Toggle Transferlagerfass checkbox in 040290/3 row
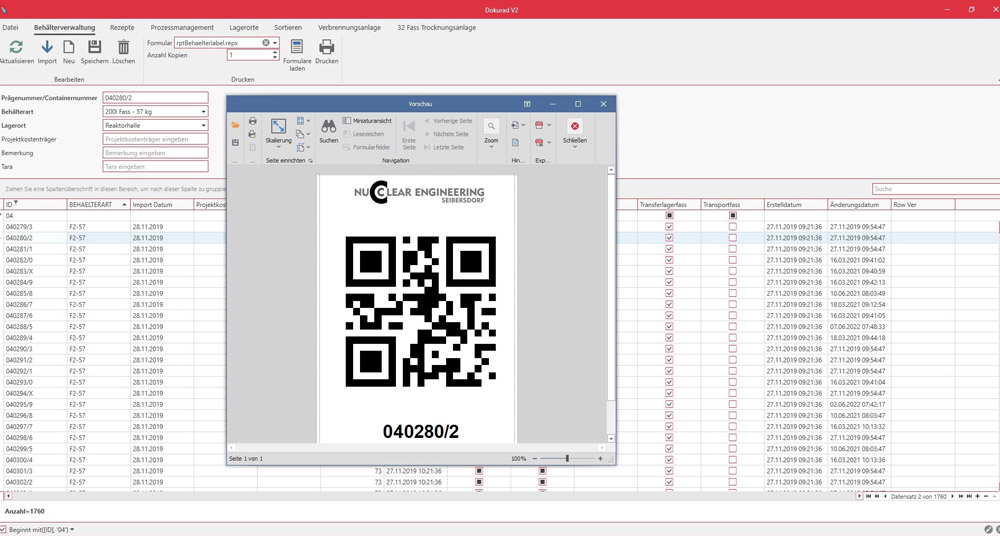The width and height of the screenshot is (1000, 536). (x=669, y=348)
